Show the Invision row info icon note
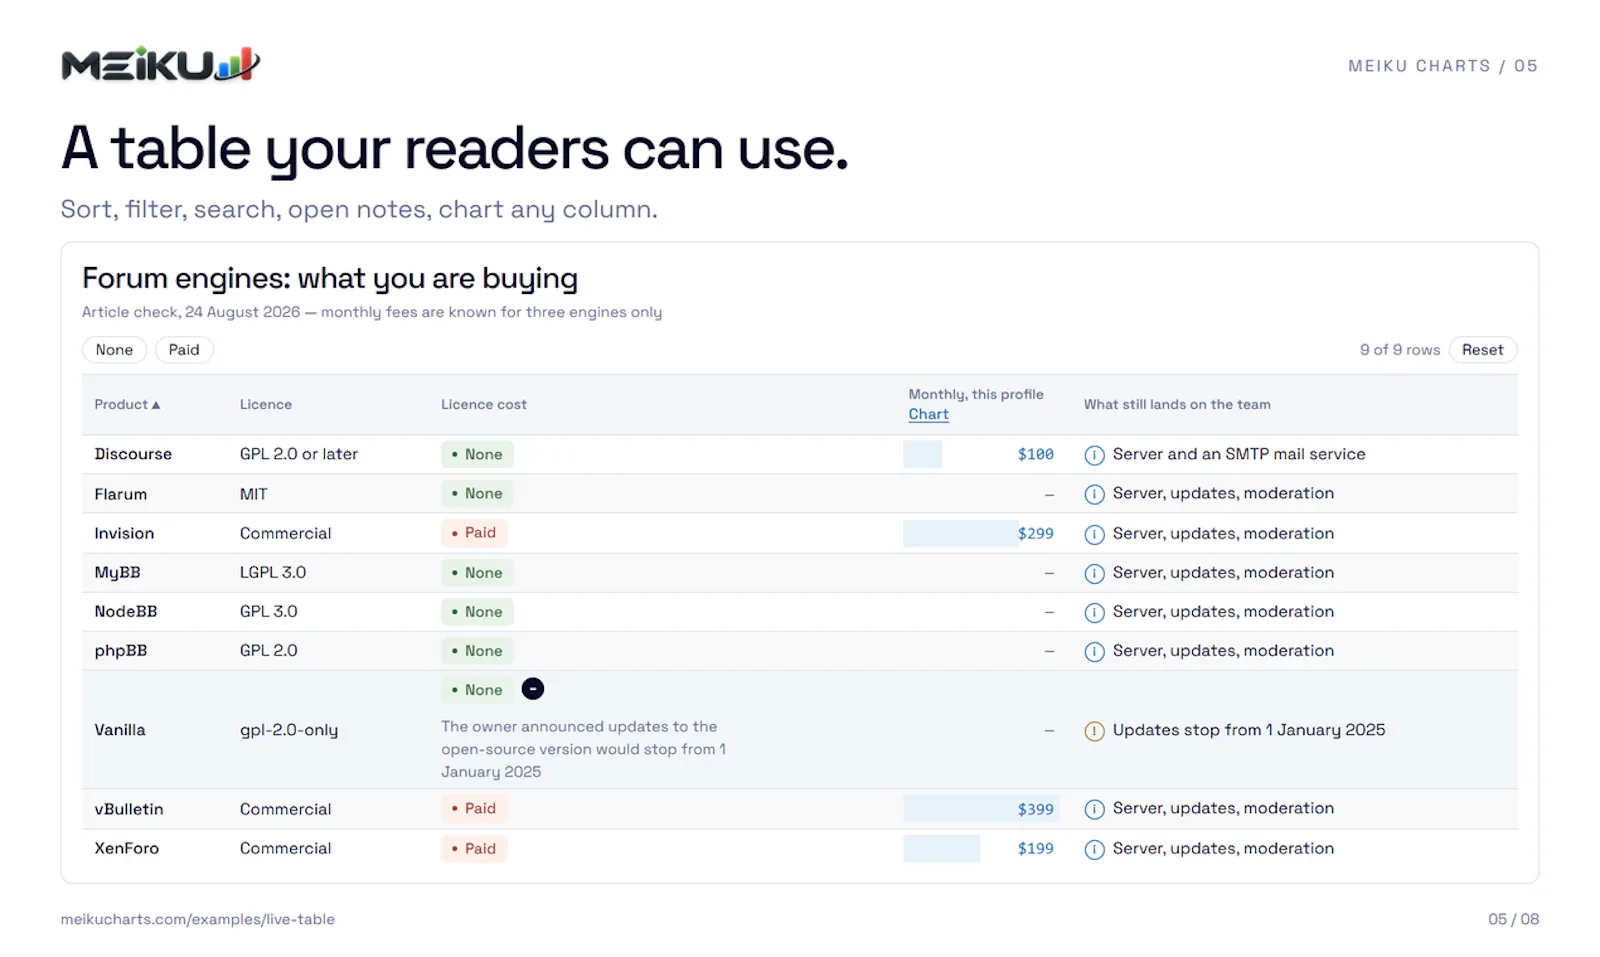 tap(1094, 534)
